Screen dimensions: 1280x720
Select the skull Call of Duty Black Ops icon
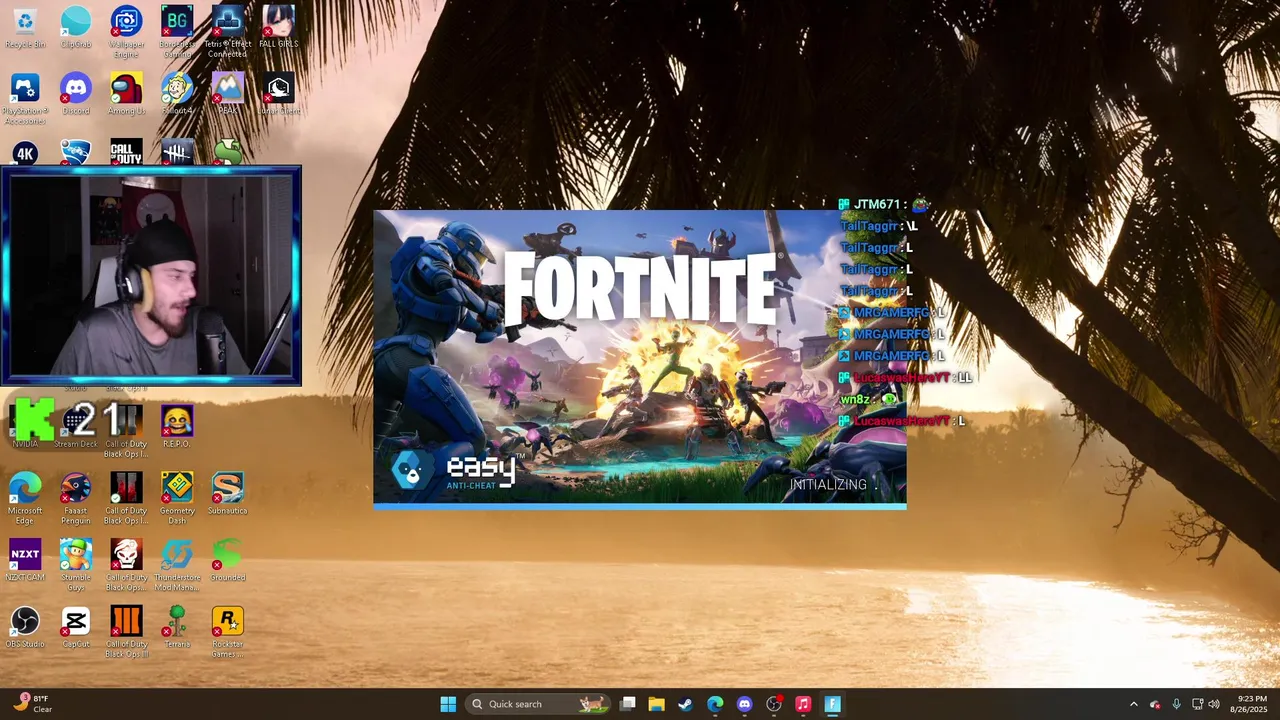tap(126, 564)
